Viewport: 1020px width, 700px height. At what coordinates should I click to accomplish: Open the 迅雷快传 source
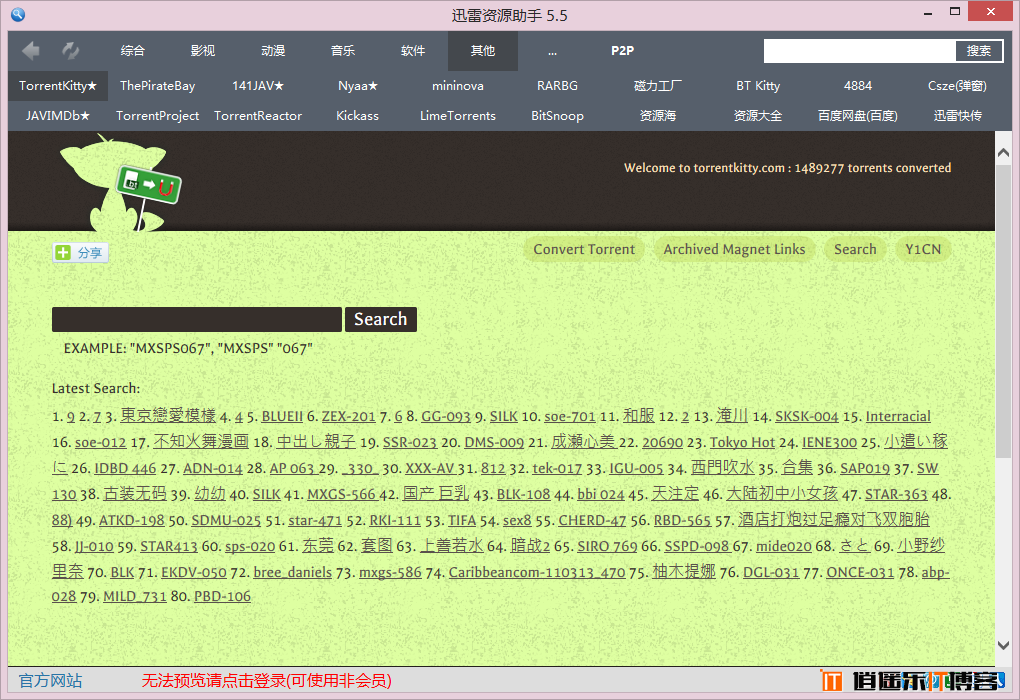pos(957,116)
